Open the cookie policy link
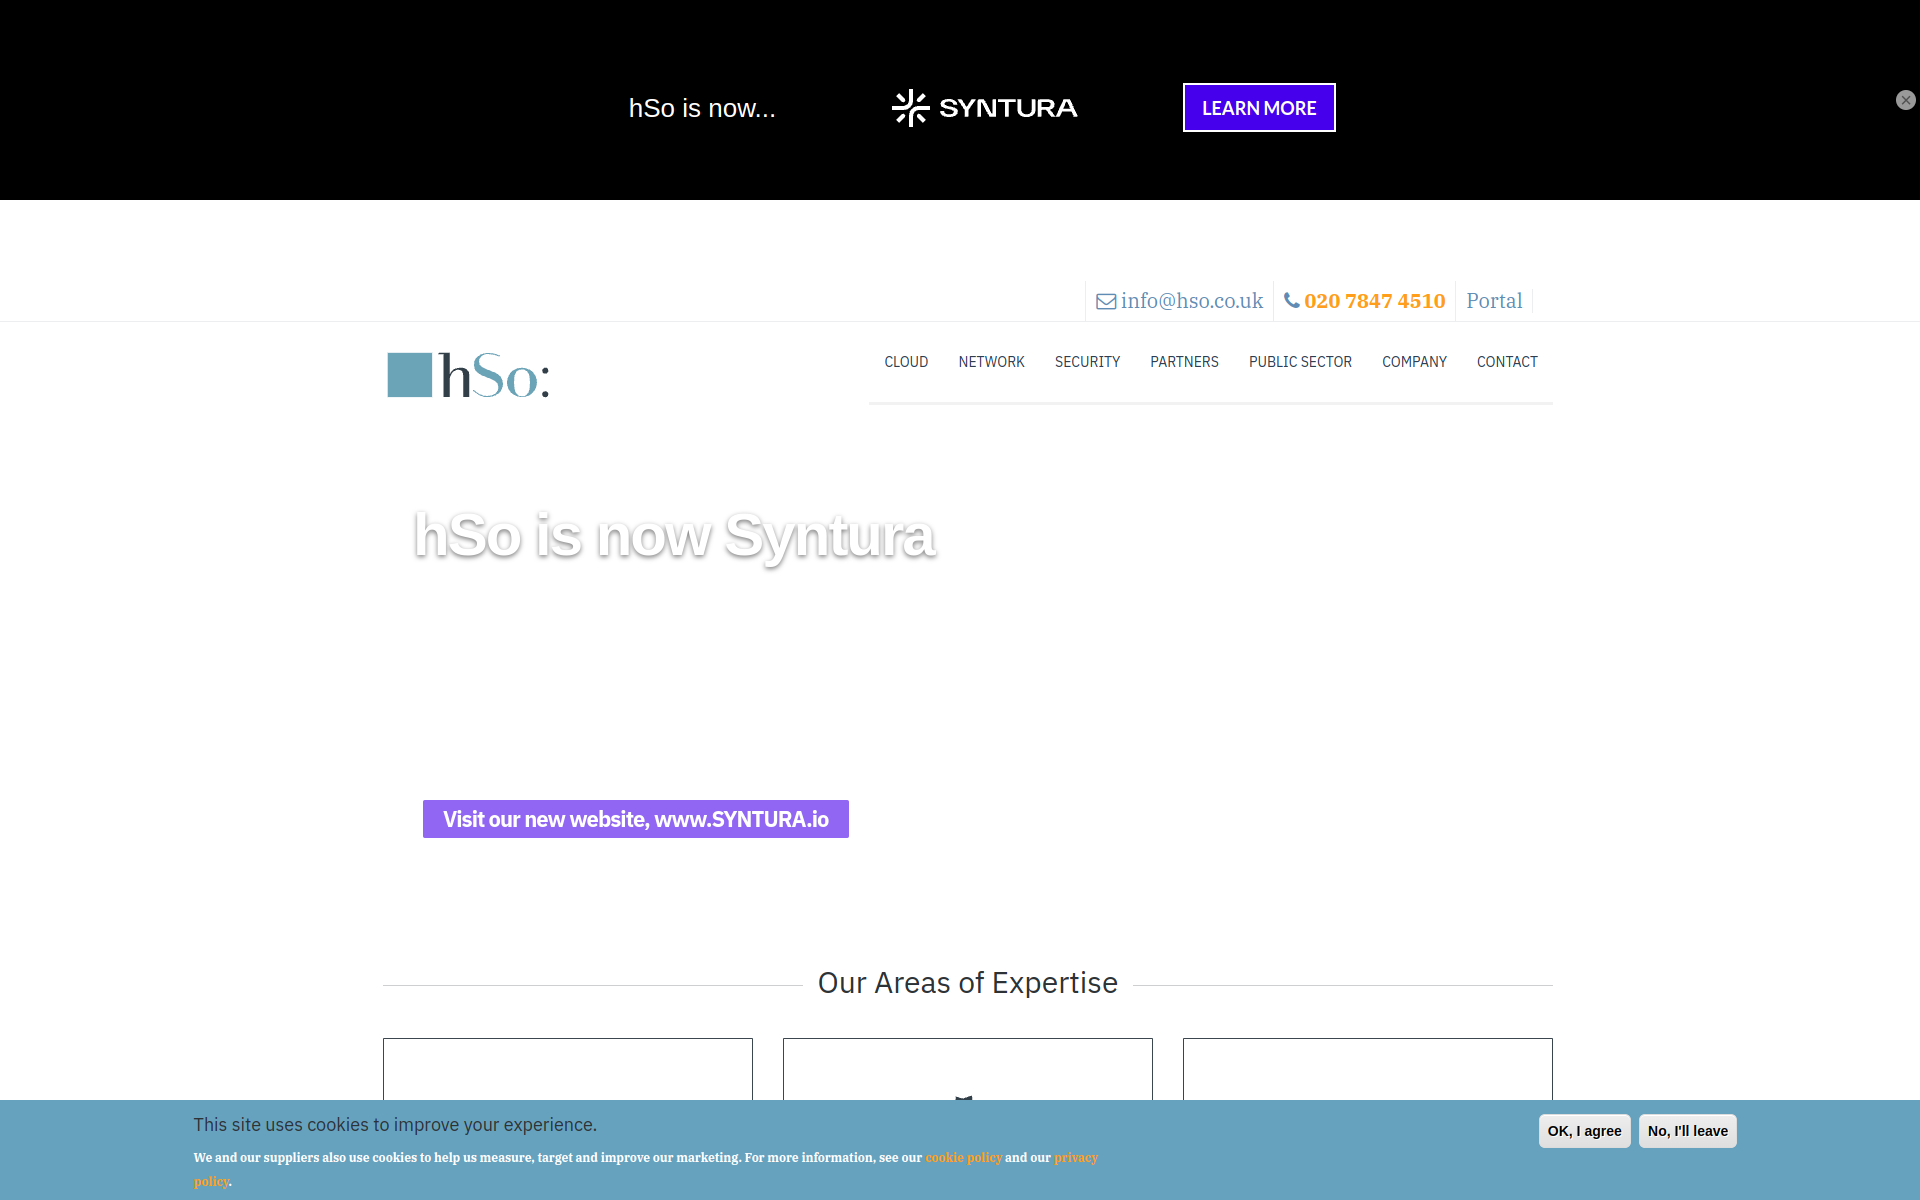 point(963,1158)
